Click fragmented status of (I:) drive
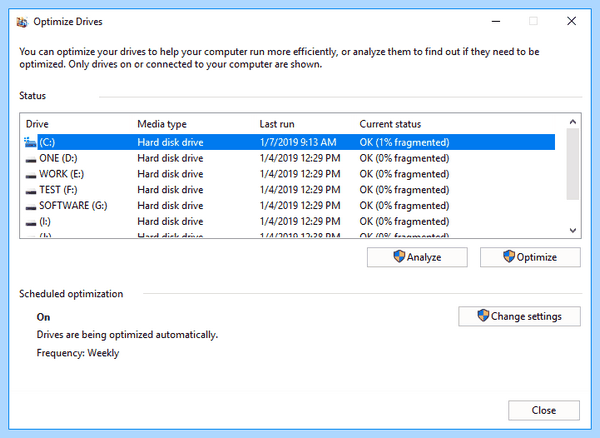Screen dimensions: 600x438 pyautogui.click(x=404, y=221)
